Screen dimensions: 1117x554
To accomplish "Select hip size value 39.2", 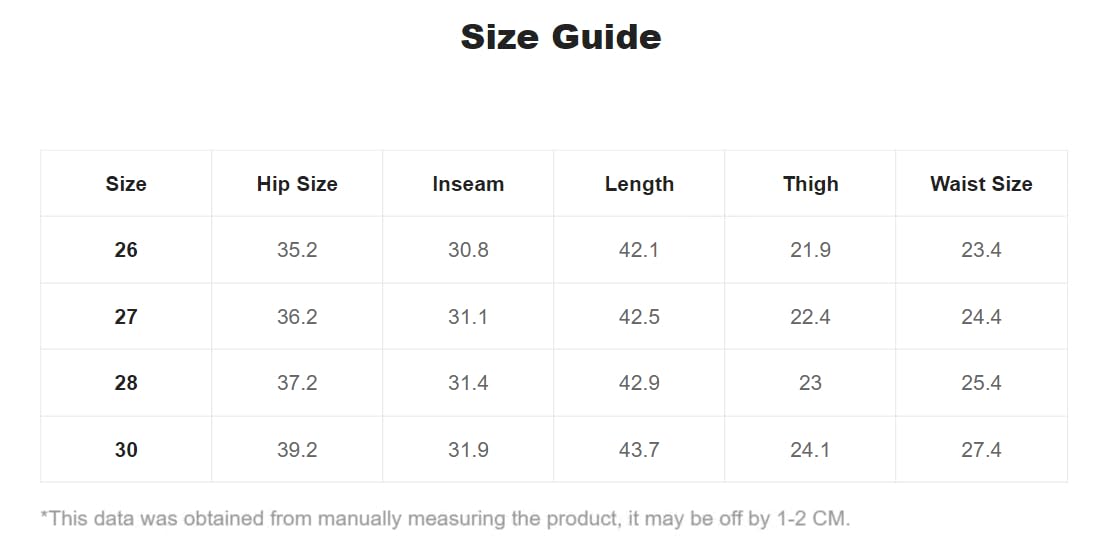I will [x=297, y=450].
